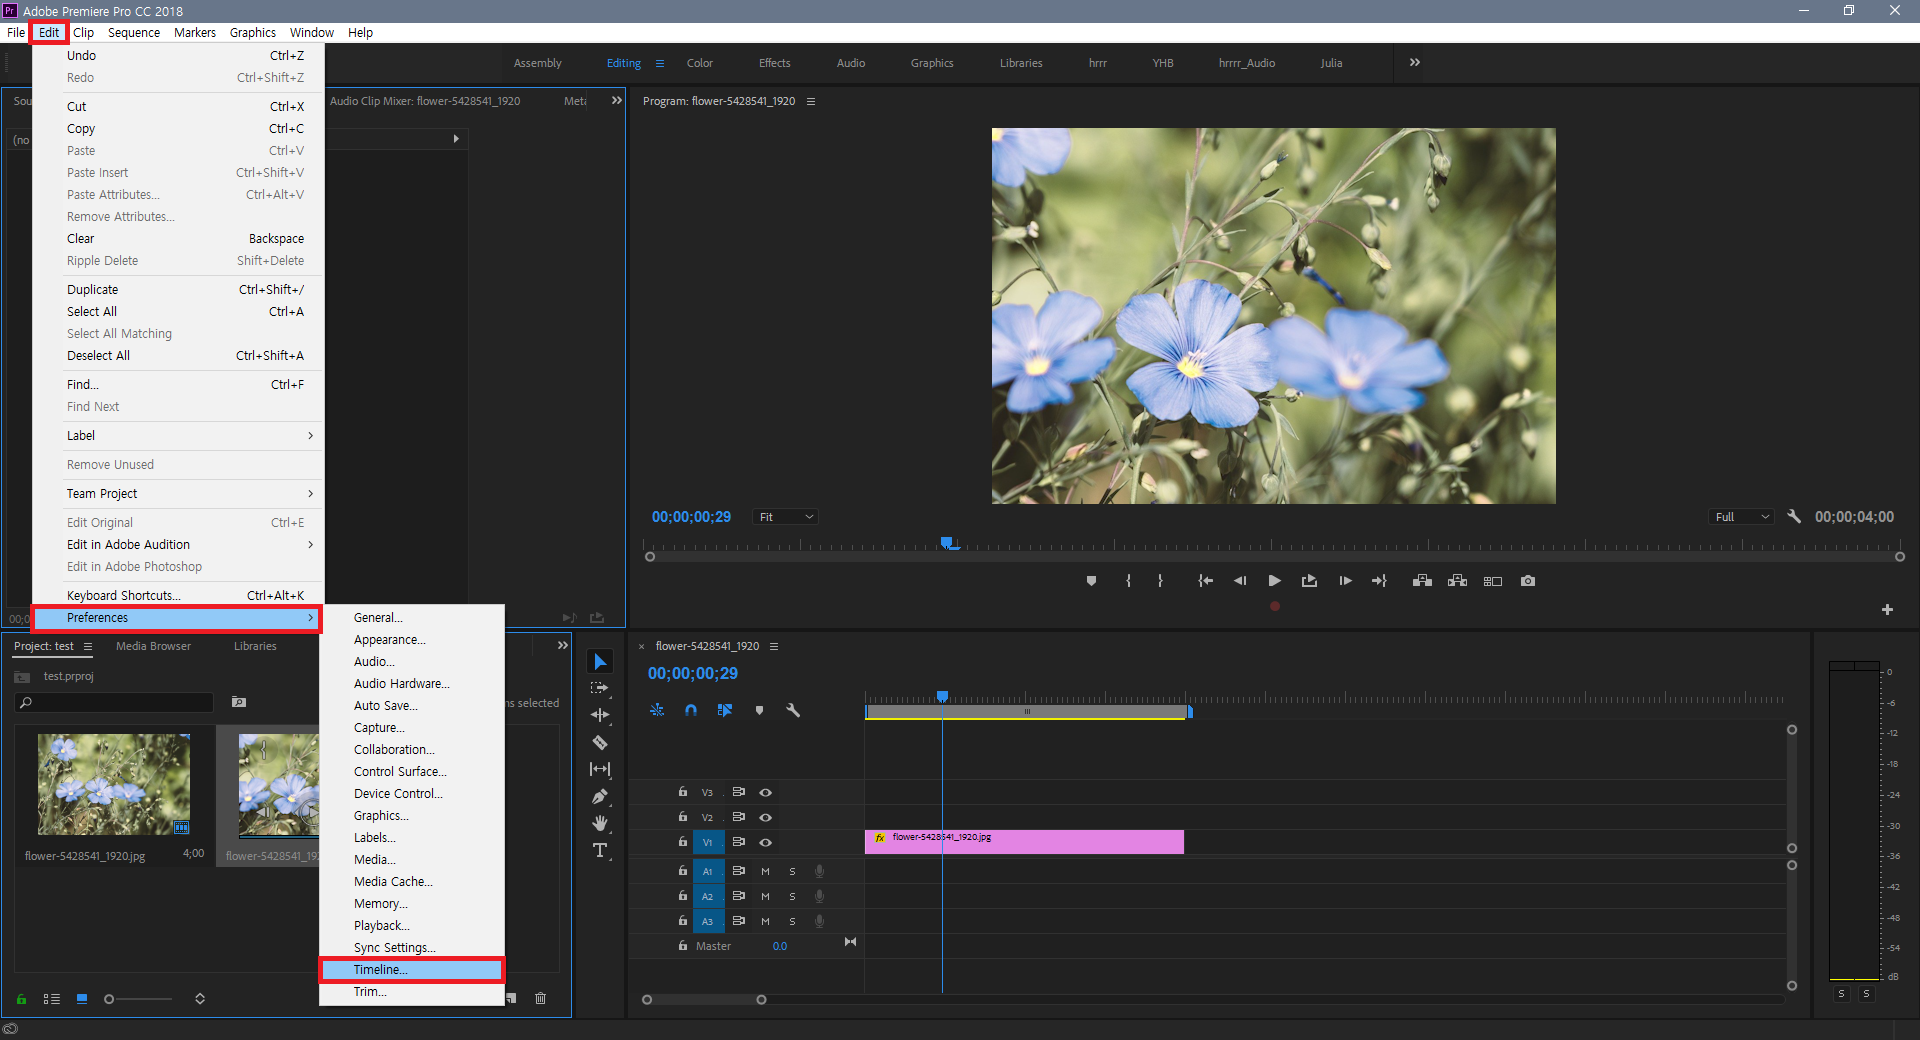1920x1040 pixels.
Task: Step forward one frame in Program monitor
Action: [x=1345, y=581]
